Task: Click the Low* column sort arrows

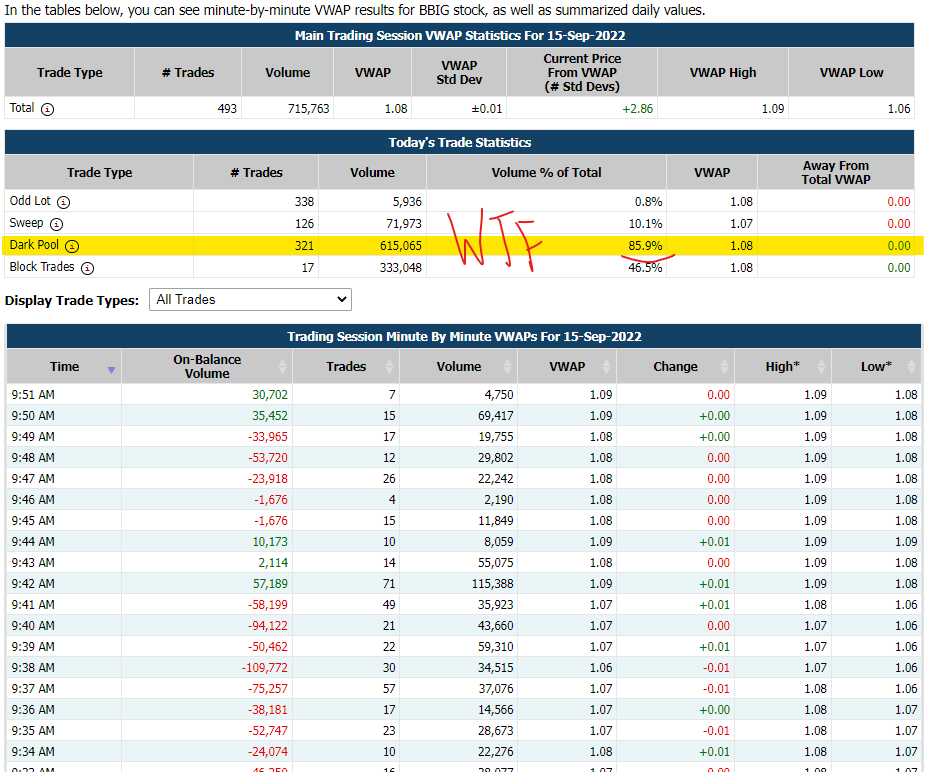Action: coord(912,366)
